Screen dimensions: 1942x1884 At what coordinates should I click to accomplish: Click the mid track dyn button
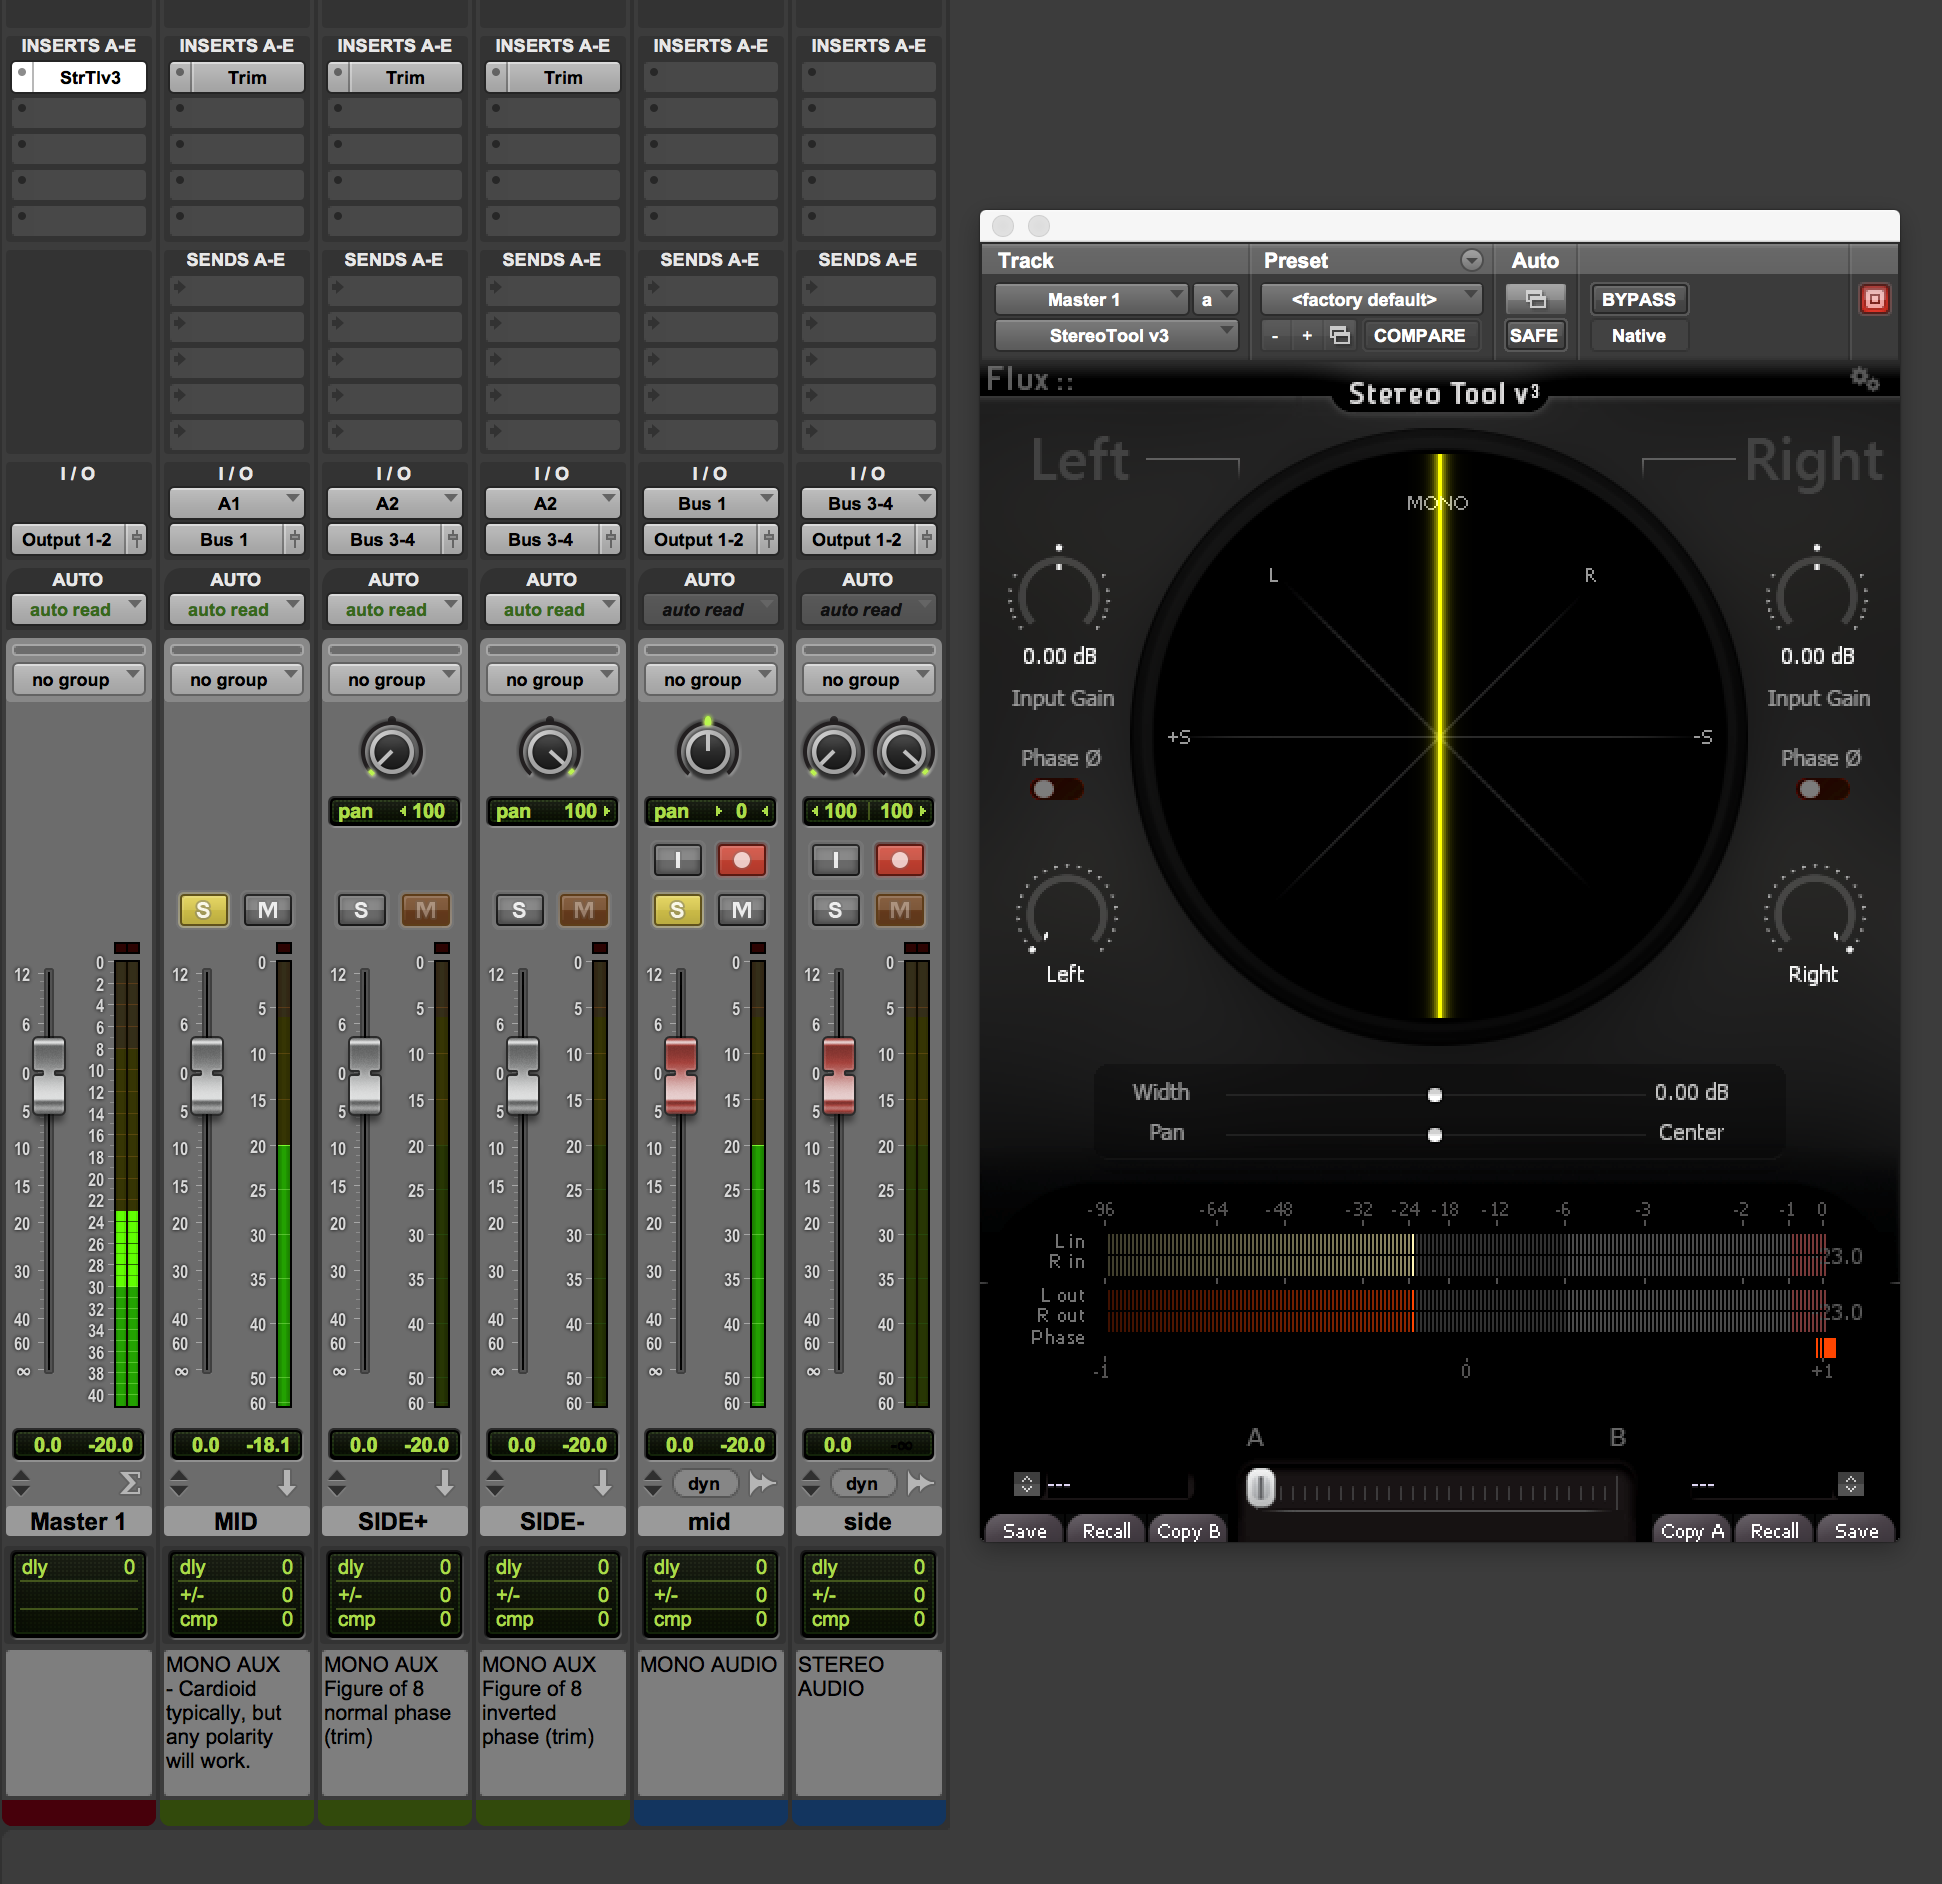[704, 1484]
